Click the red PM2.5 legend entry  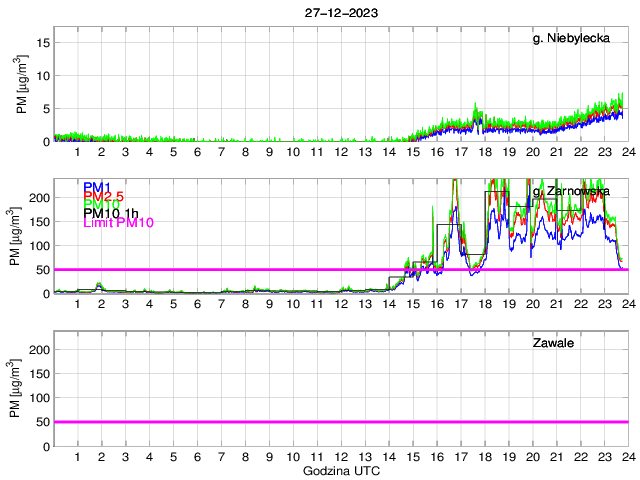pyautogui.click(x=103, y=196)
